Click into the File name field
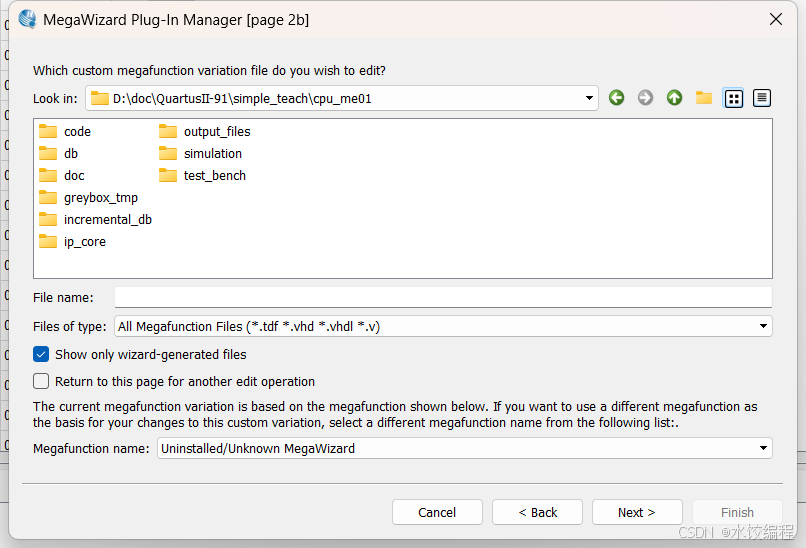The image size is (806, 548). 443,297
